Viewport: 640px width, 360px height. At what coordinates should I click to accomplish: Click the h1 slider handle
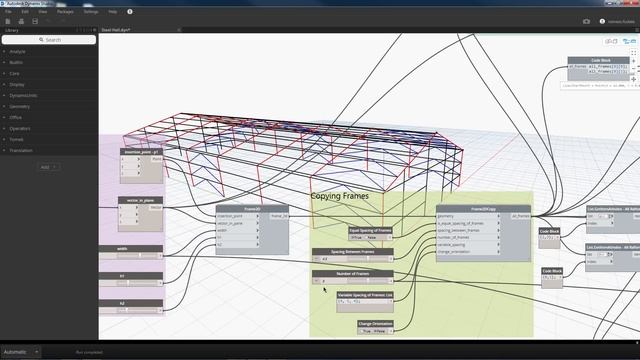128,283
